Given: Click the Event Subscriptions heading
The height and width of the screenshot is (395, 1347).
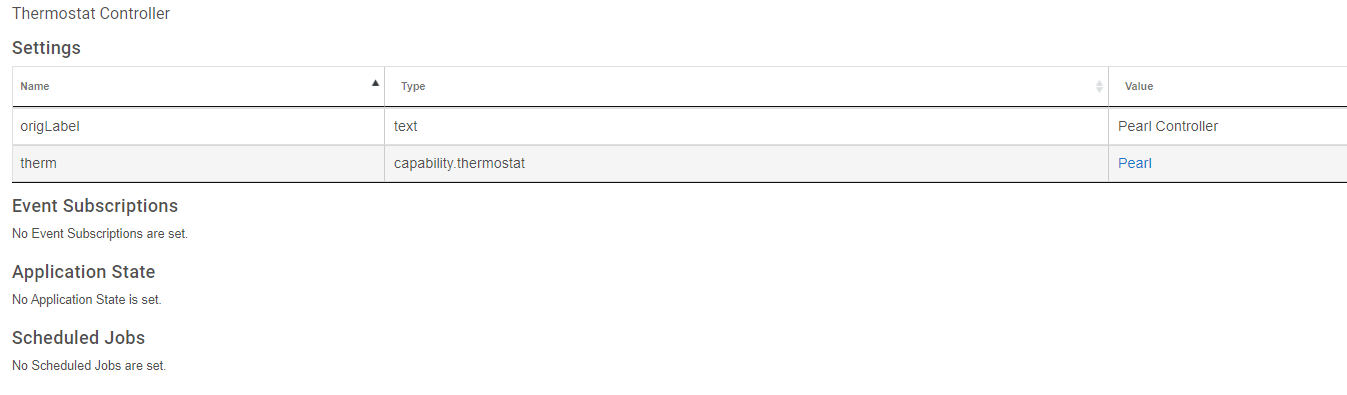Looking at the screenshot, I should [95, 206].
